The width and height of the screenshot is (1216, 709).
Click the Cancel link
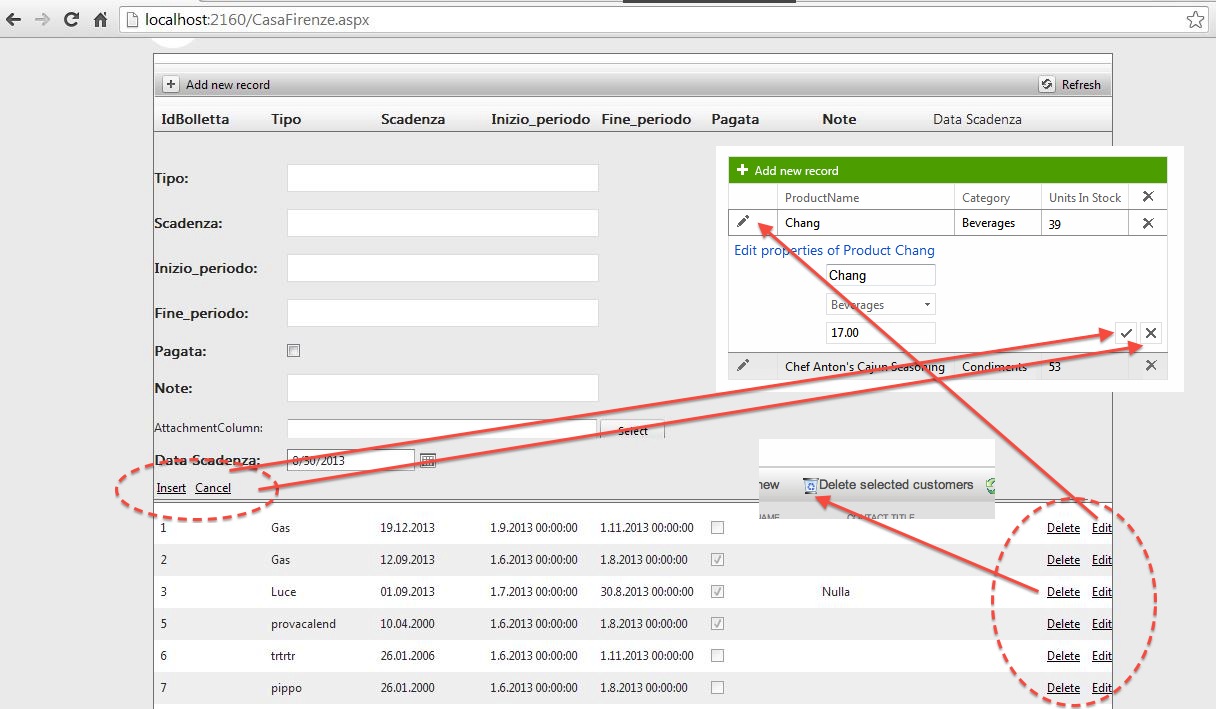(x=213, y=488)
